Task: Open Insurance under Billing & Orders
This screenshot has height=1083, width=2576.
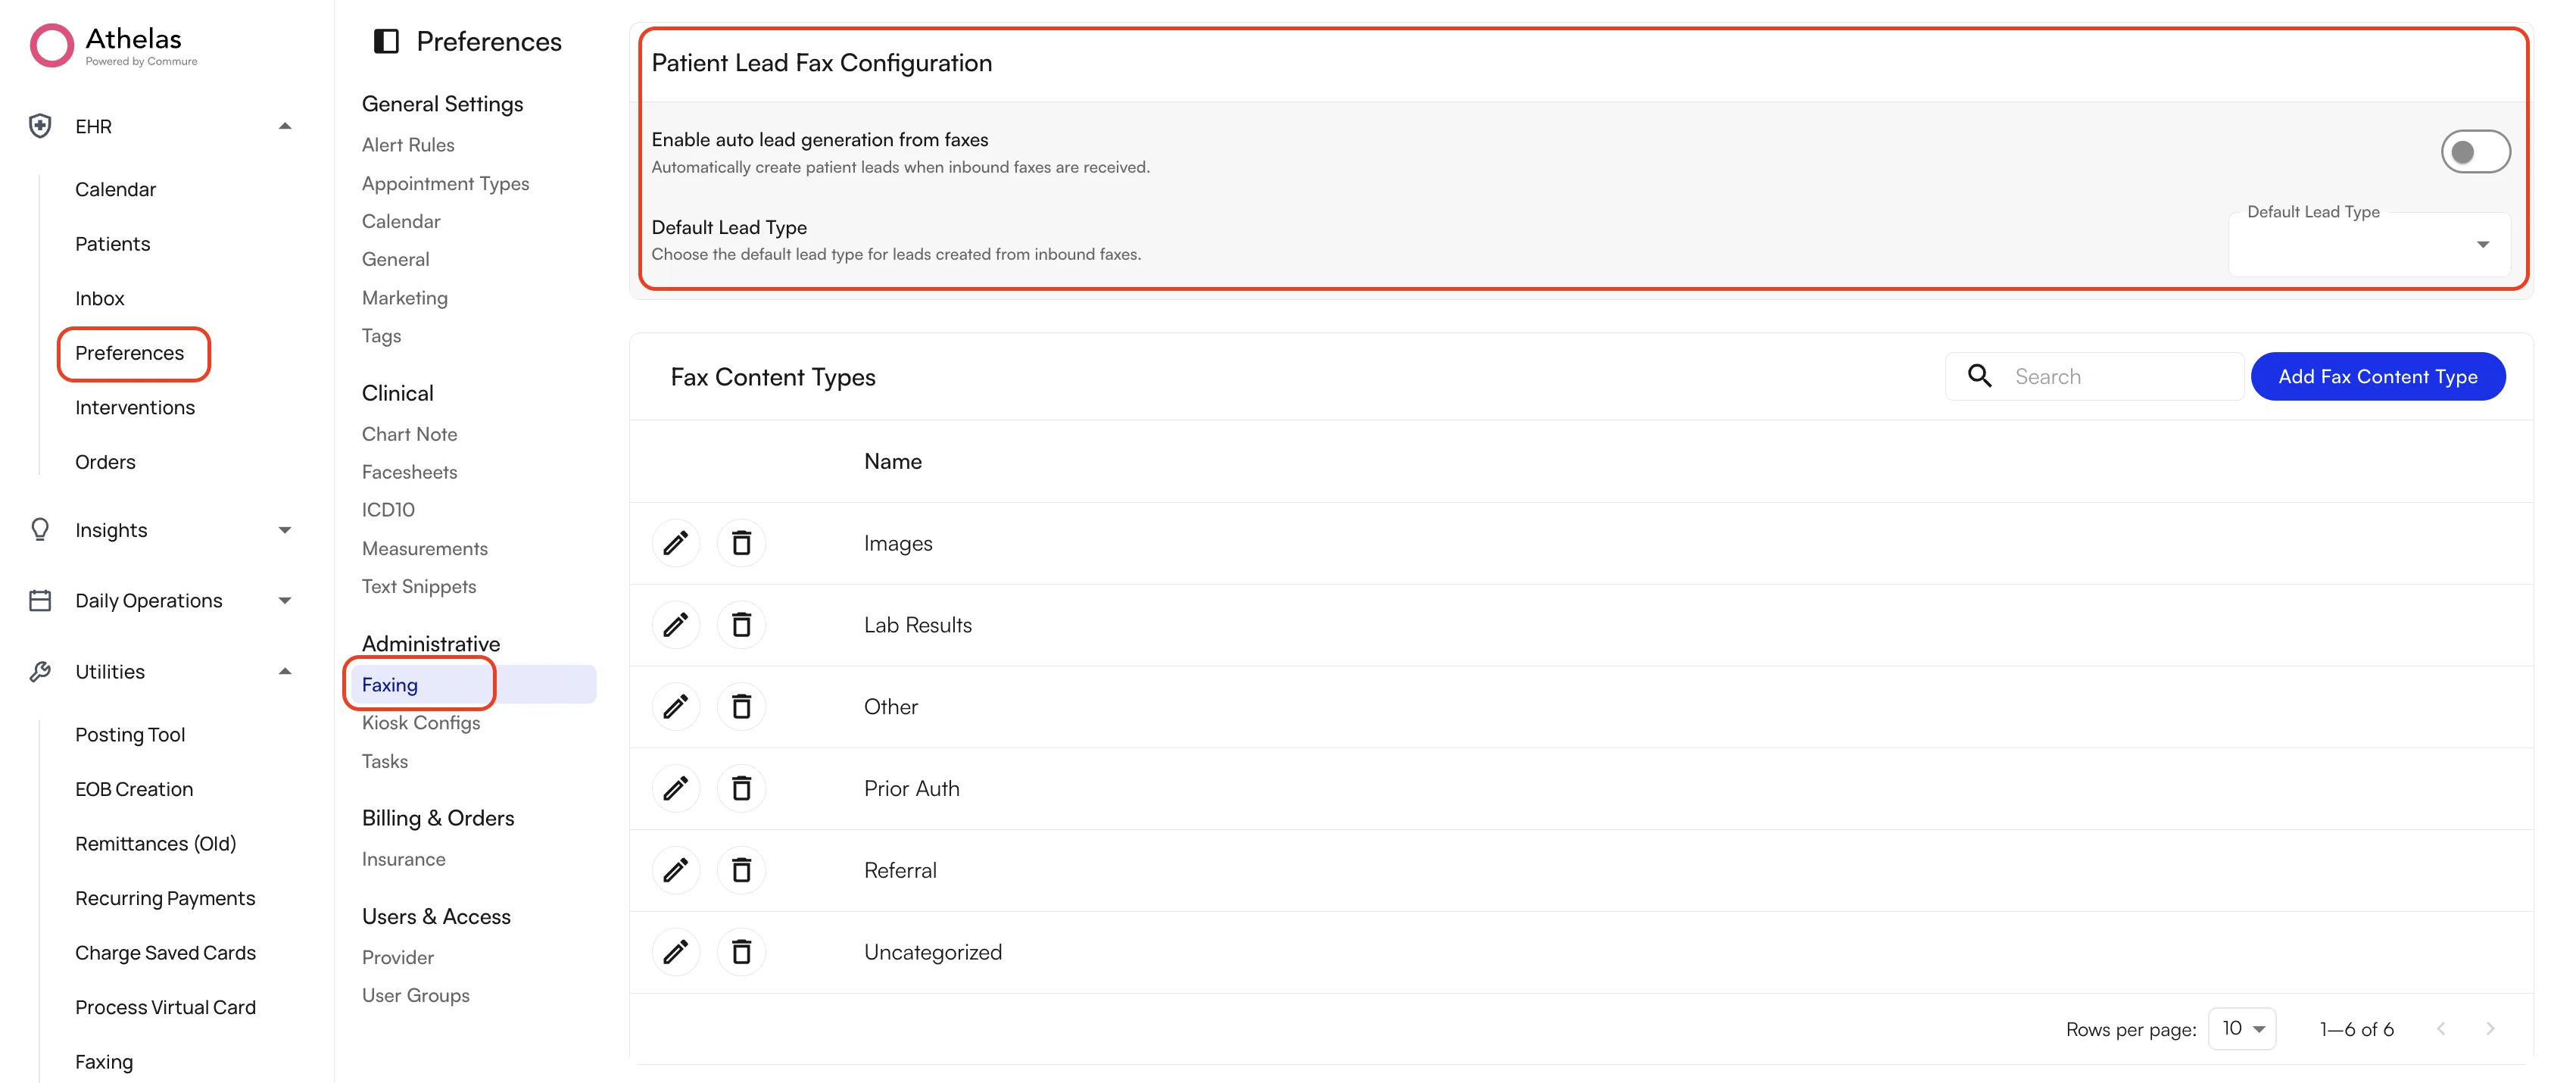Action: tap(404, 859)
